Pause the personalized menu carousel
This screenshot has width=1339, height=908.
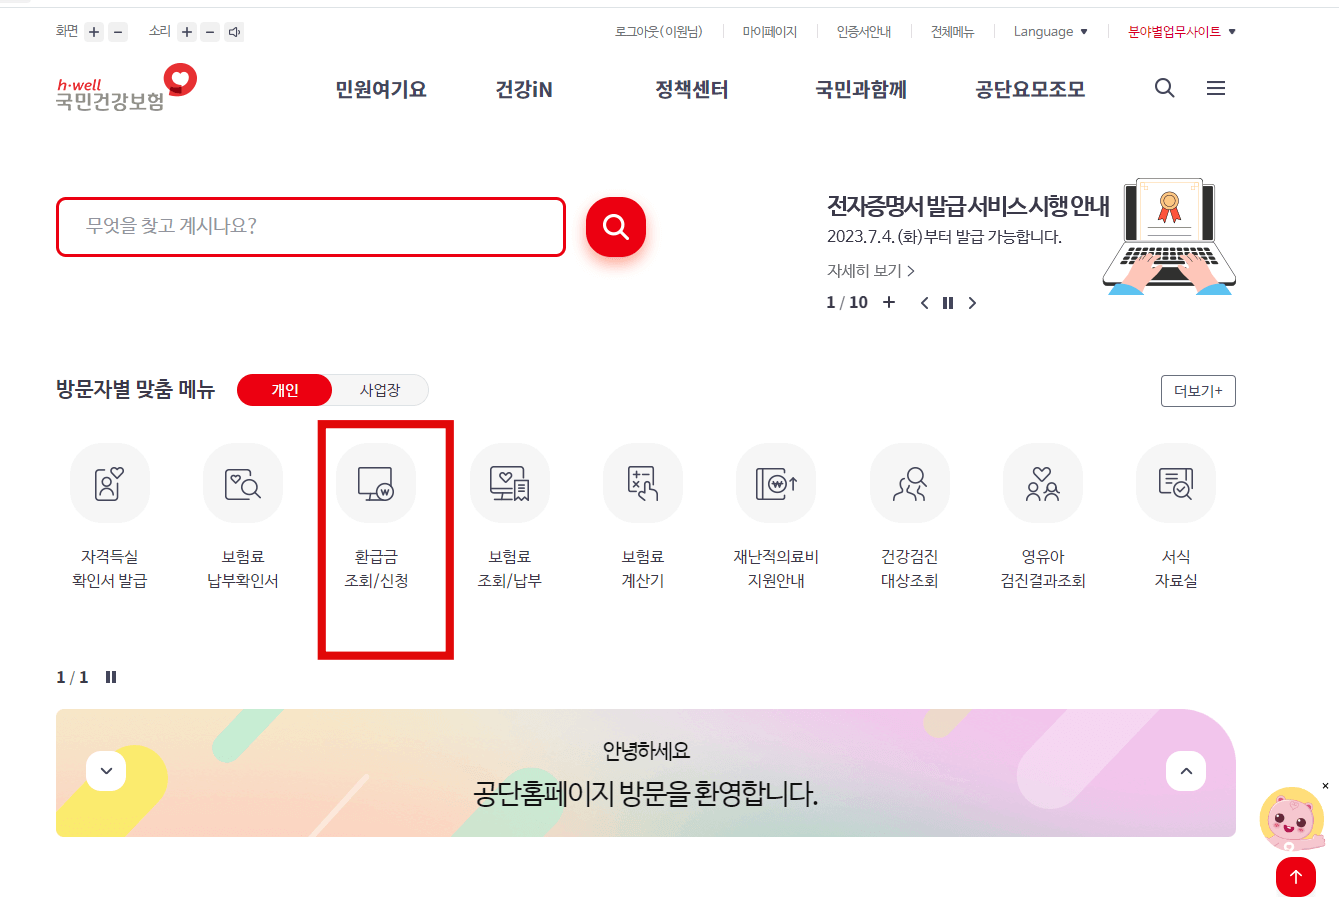pyautogui.click(x=110, y=676)
